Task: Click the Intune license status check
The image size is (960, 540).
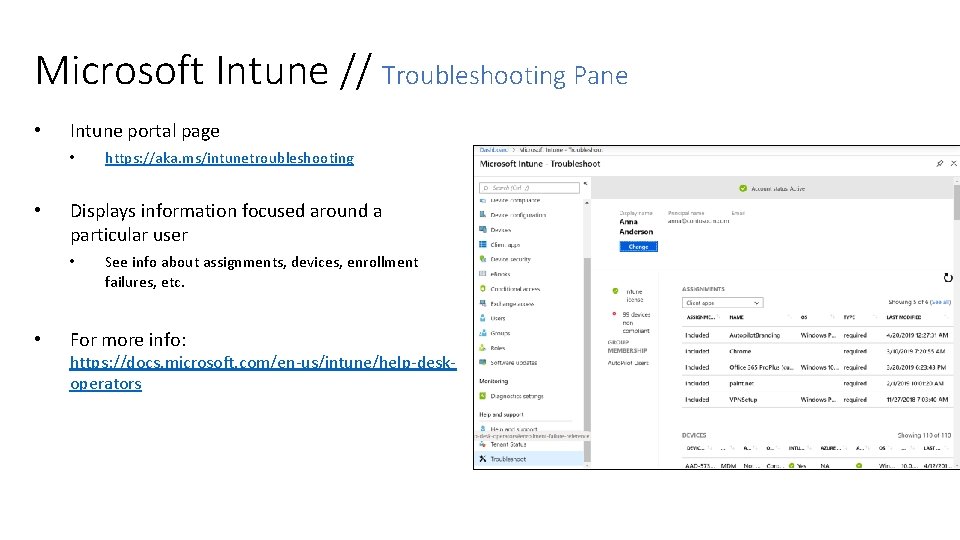Action: tap(628, 296)
